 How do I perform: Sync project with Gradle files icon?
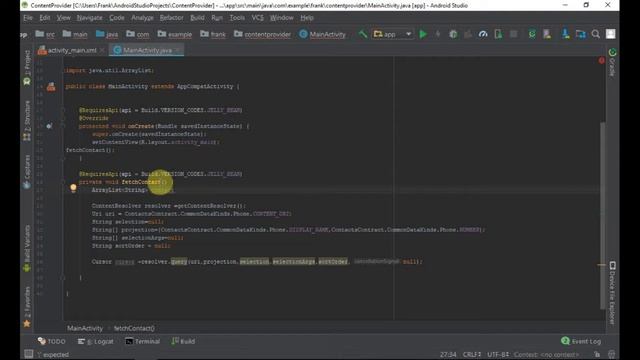coord(532,34)
